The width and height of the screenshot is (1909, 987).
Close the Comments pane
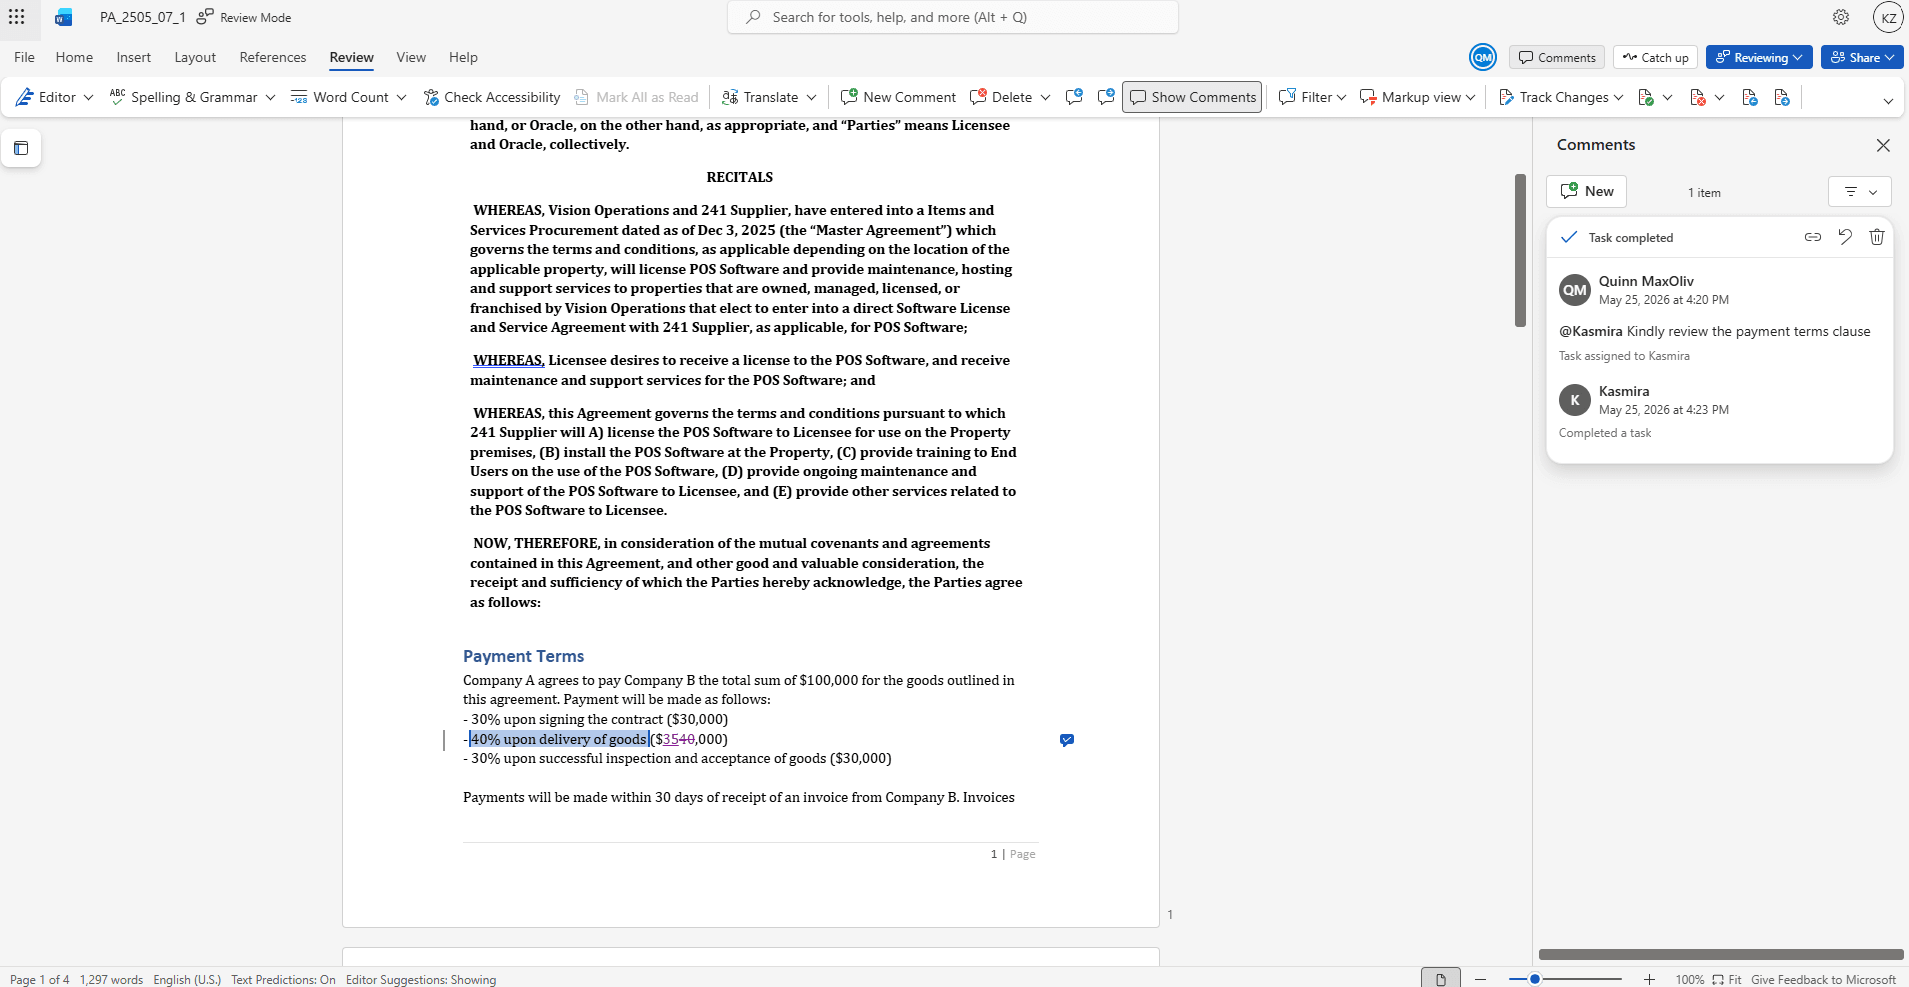tap(1883, 145)
